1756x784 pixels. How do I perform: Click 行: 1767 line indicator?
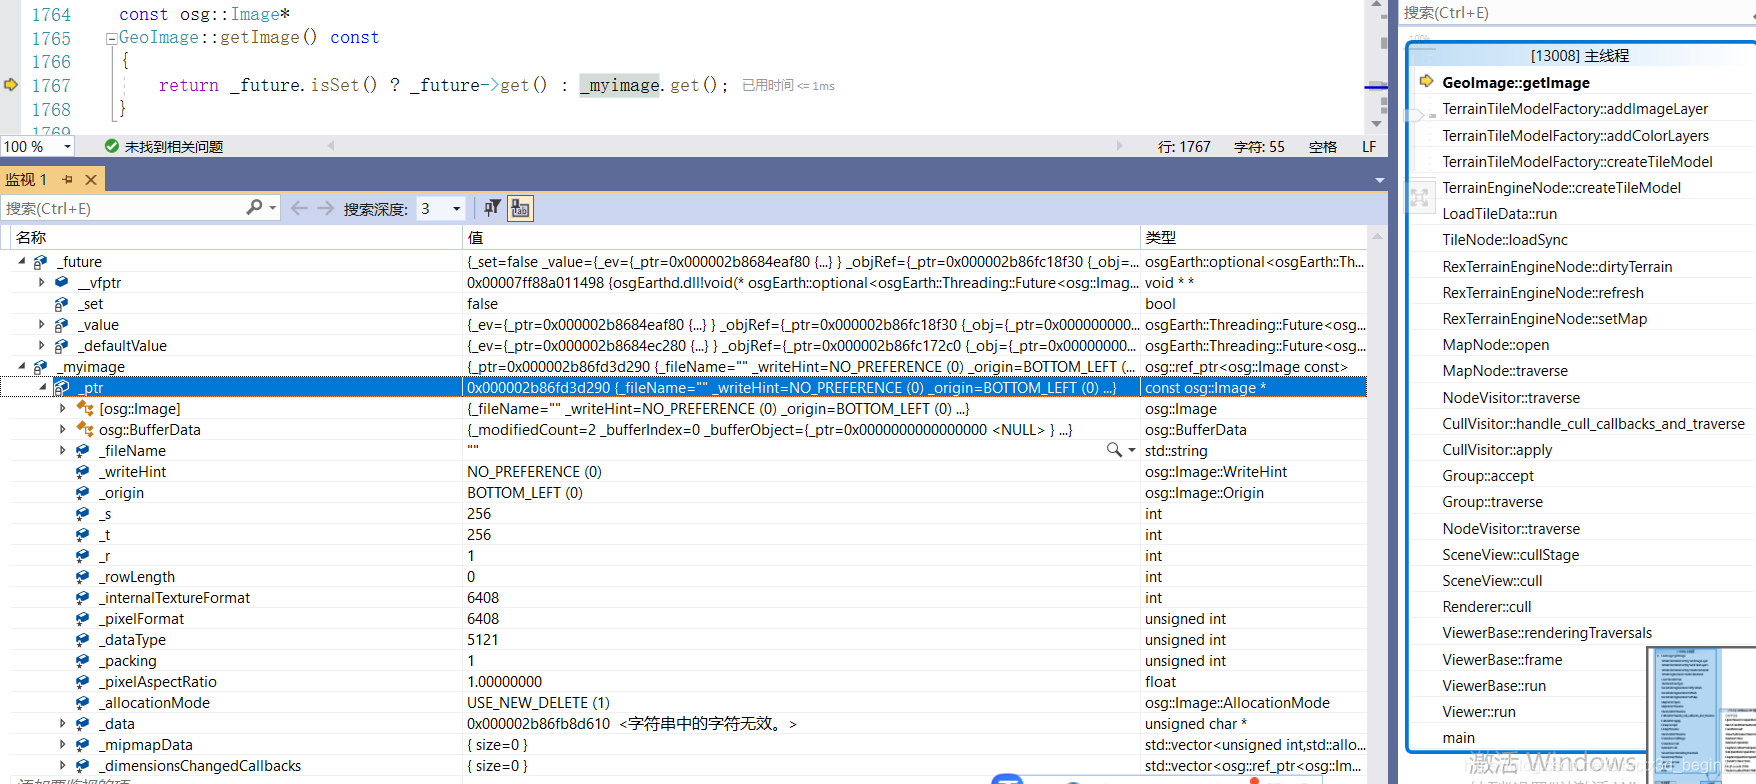(1184, 146)
